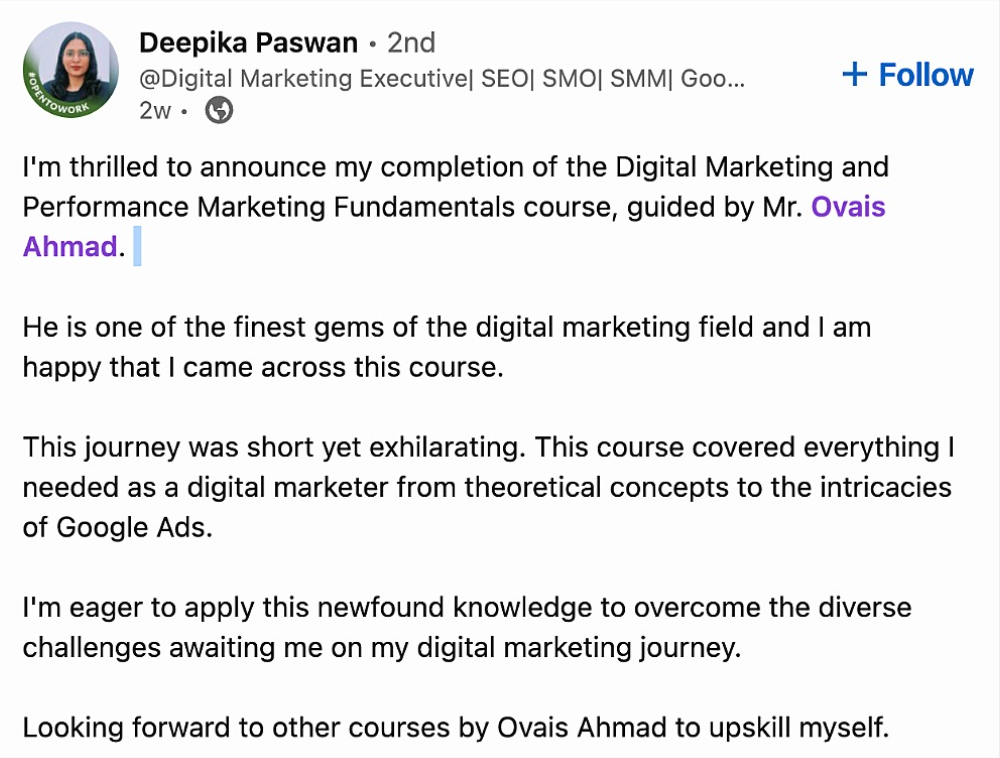Open the purple Ovais Ahmad mention link

pyautogui.click(x=848, y=207)
